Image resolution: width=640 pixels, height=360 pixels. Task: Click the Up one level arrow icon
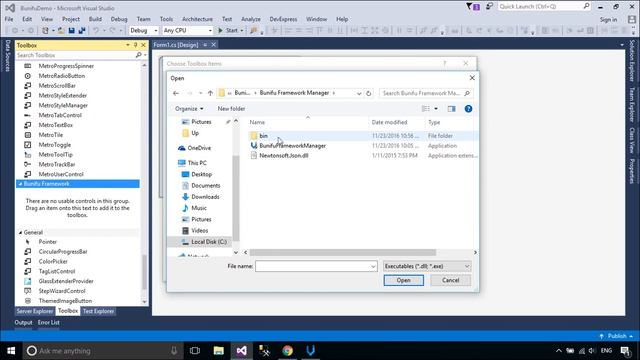pos(210,93)
